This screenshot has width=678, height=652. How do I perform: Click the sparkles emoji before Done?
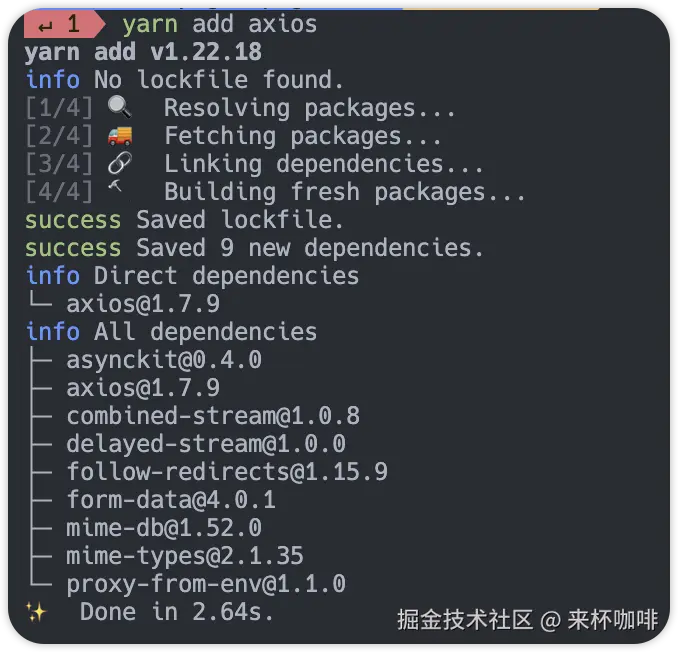tap(35, 611)
